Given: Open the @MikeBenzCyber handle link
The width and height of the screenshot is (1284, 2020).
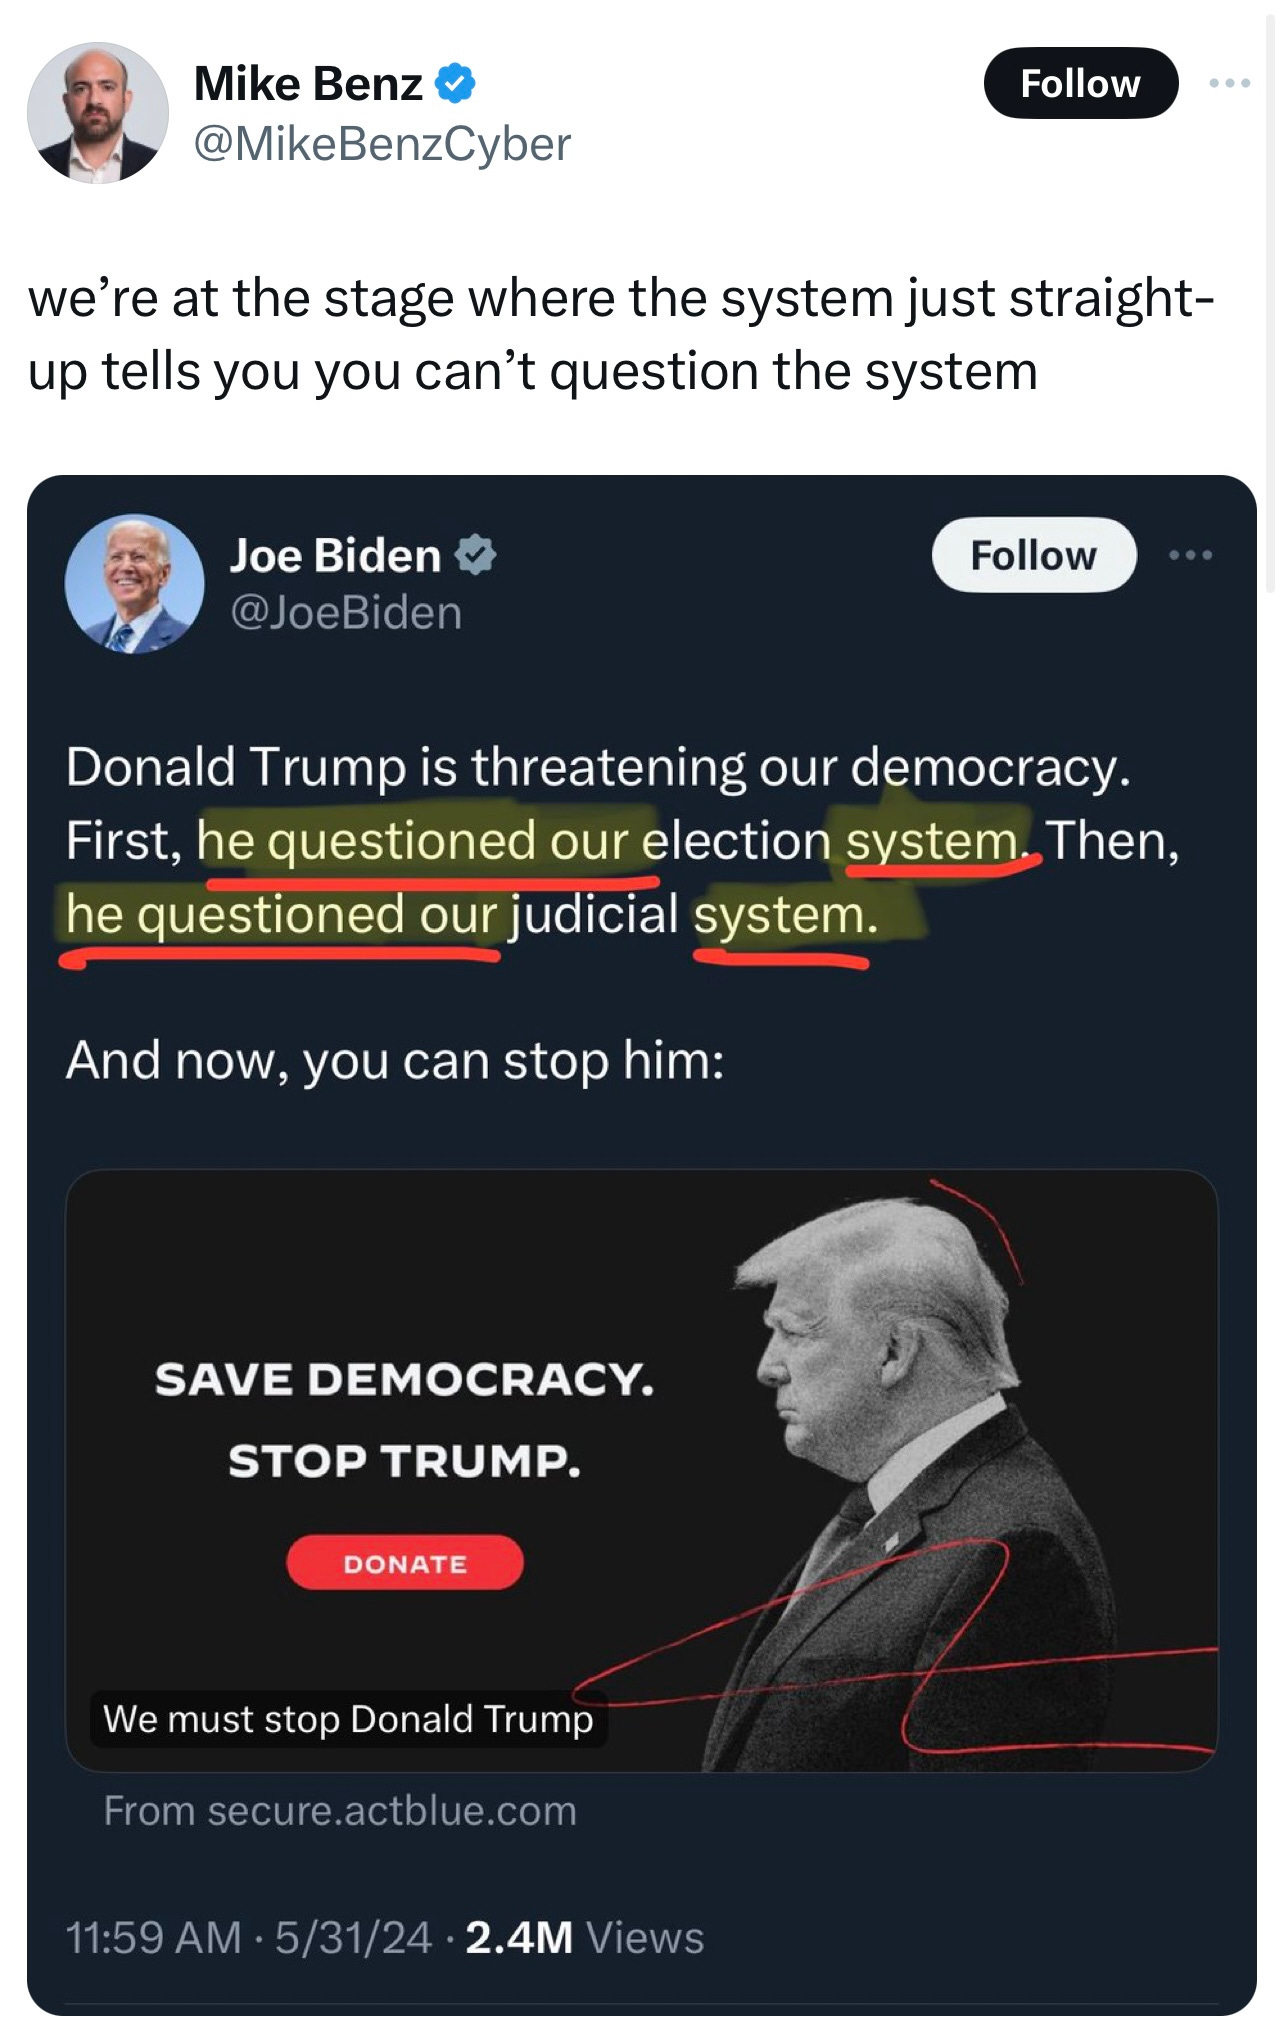Looking at the screenshot, I should 381,144.
